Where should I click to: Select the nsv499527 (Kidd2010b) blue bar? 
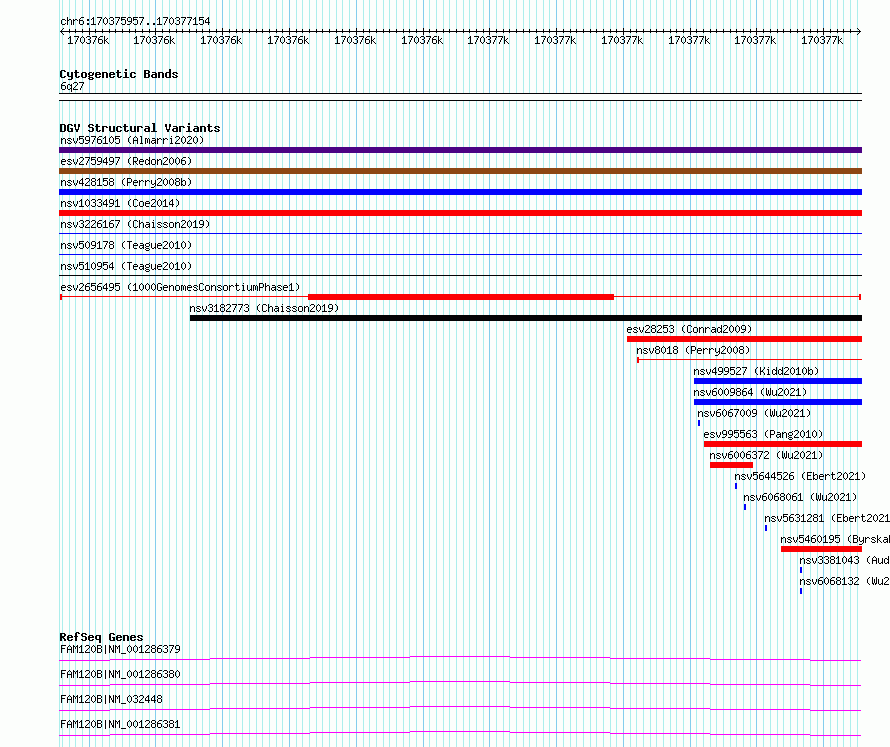pyautogui.click(x=778, y=381)
